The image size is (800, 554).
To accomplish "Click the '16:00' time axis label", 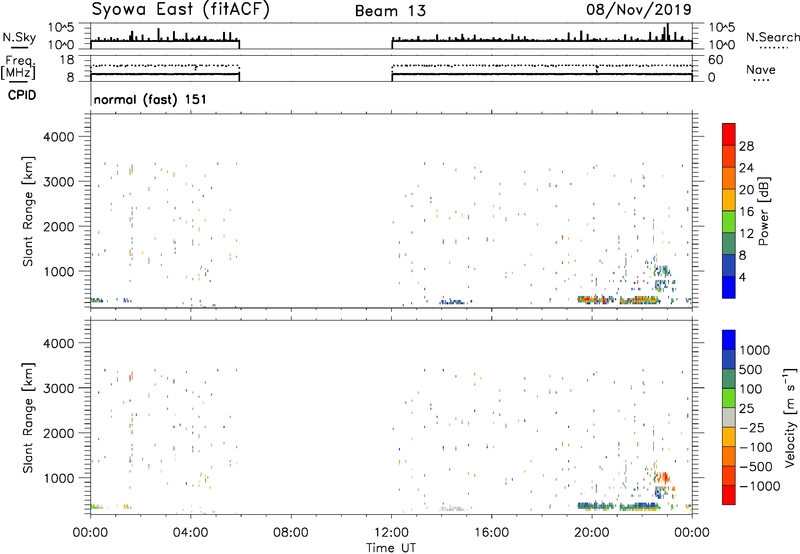I will [x=491, y=533].
